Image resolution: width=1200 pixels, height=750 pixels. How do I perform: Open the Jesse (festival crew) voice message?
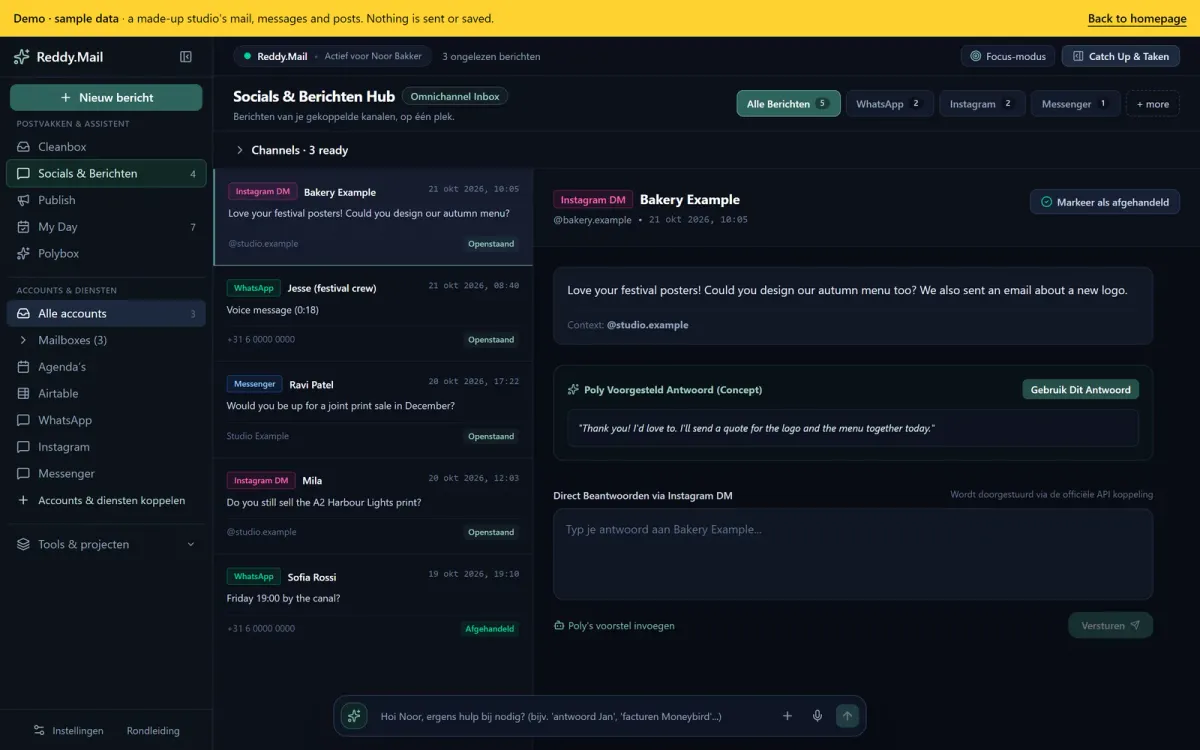tap(373, 314)
